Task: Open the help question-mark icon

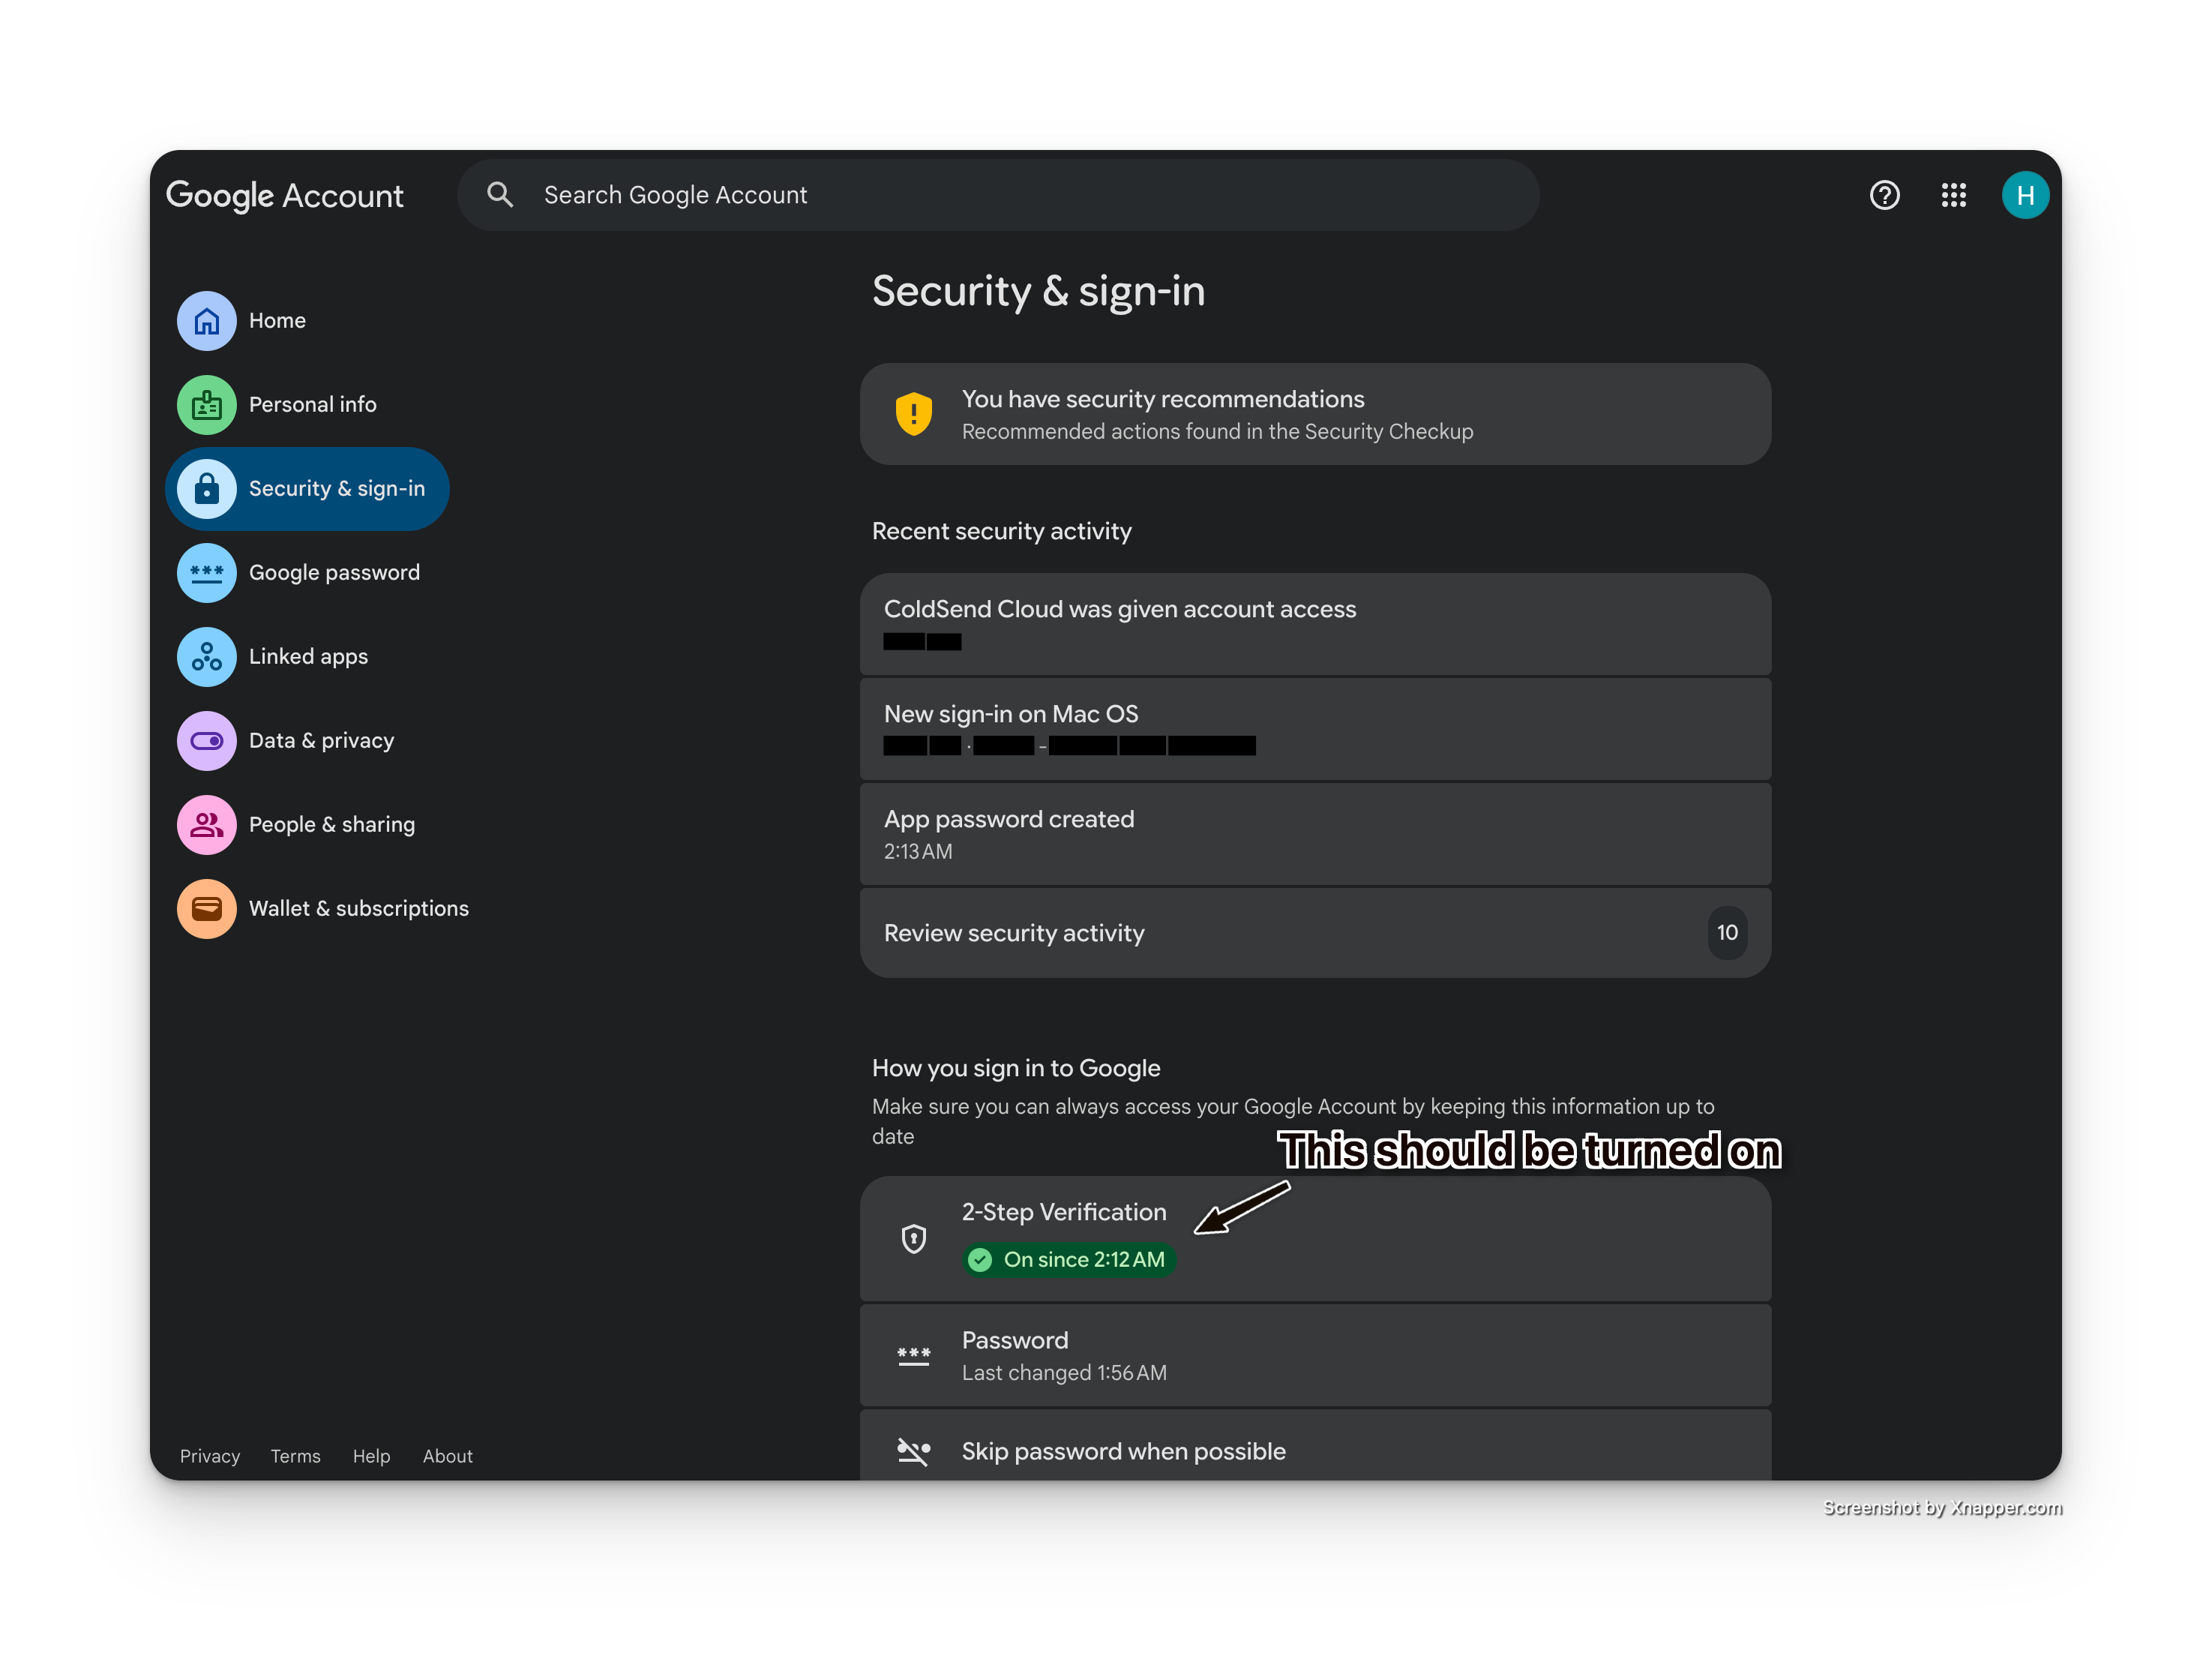Action: point(1884,195)
